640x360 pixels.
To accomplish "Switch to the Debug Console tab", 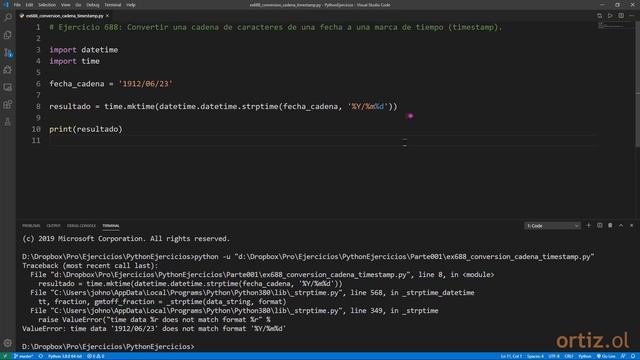I will tap(81, 226).
